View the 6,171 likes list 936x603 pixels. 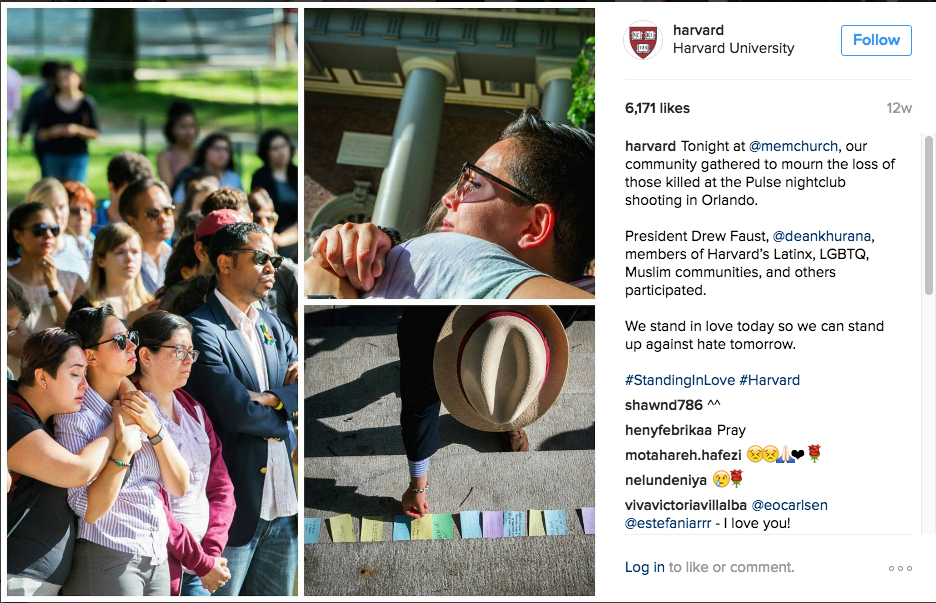click(657, 108)
